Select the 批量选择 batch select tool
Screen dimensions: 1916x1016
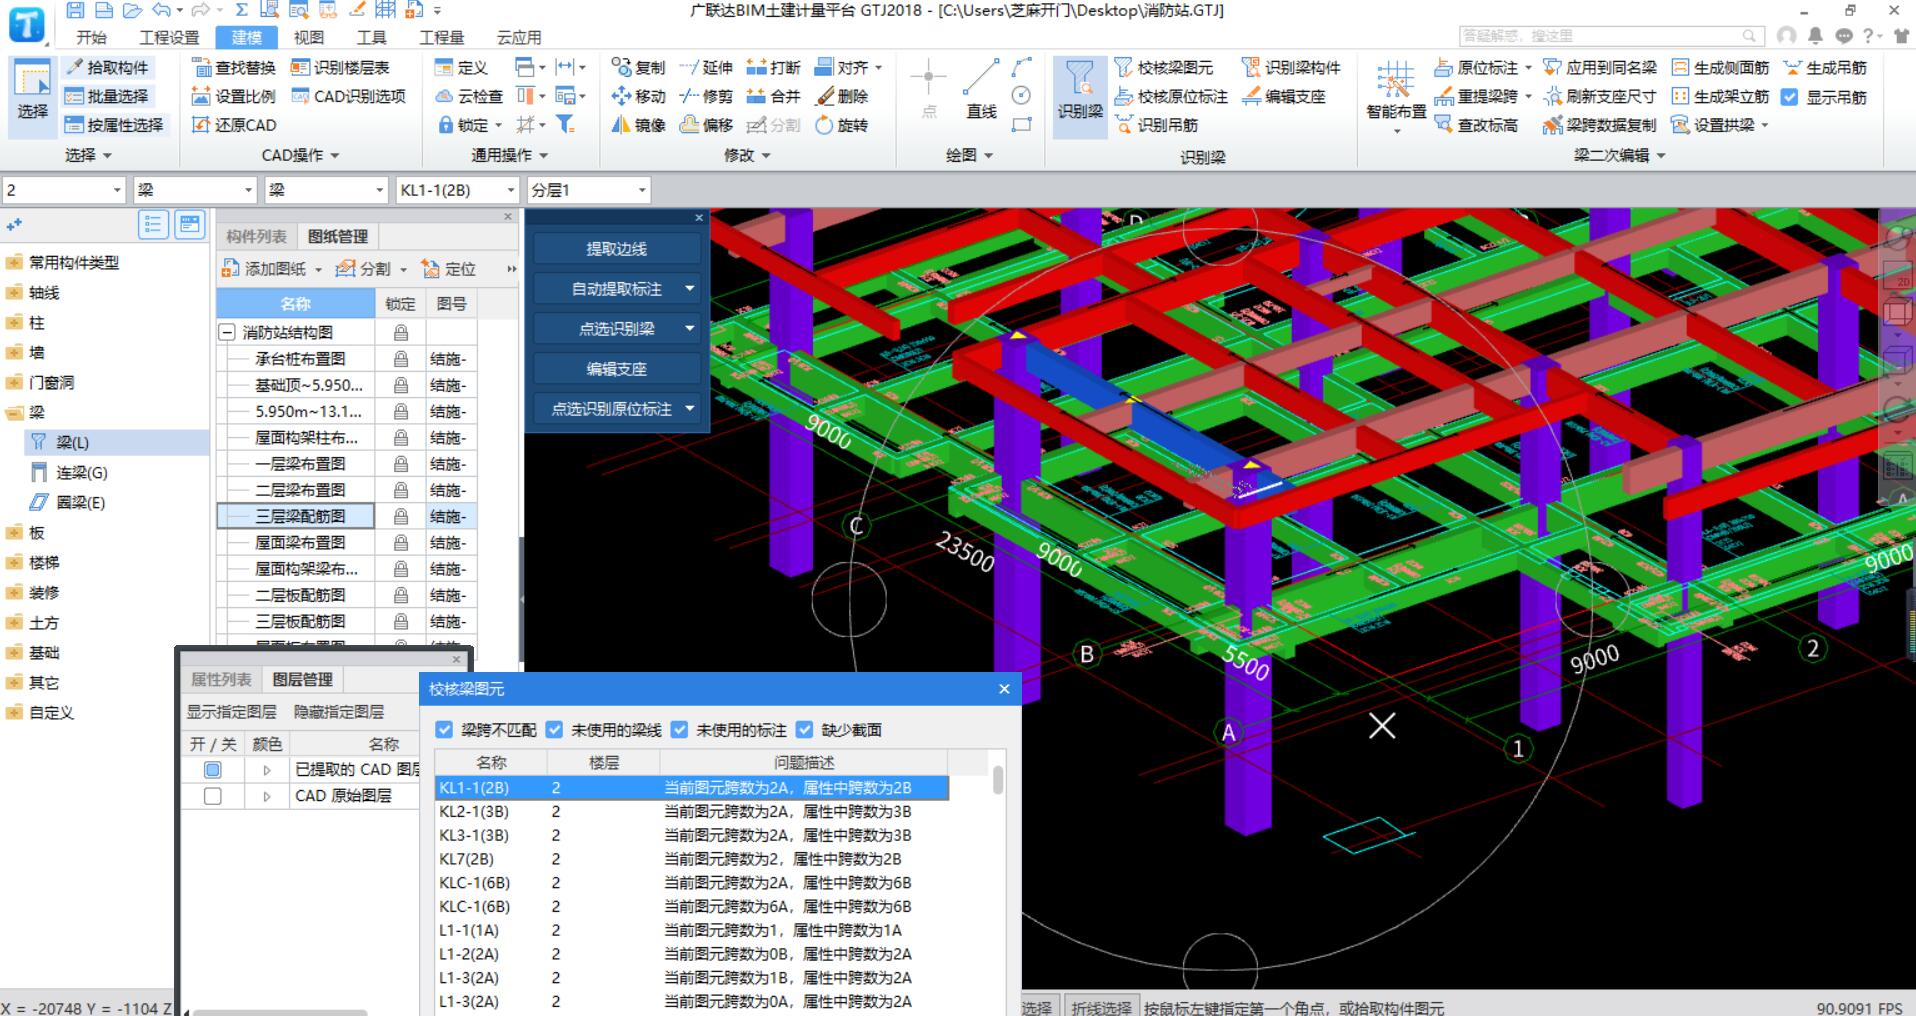(107, 96)
